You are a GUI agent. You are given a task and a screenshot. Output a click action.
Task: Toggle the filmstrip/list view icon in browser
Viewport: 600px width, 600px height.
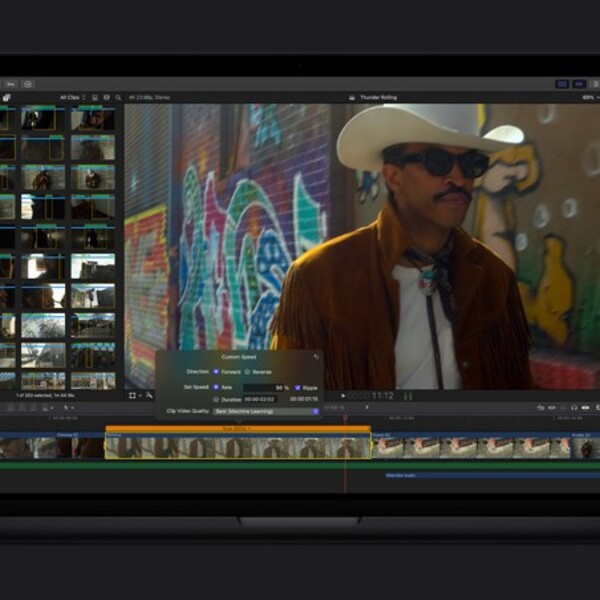click(107, 98)
